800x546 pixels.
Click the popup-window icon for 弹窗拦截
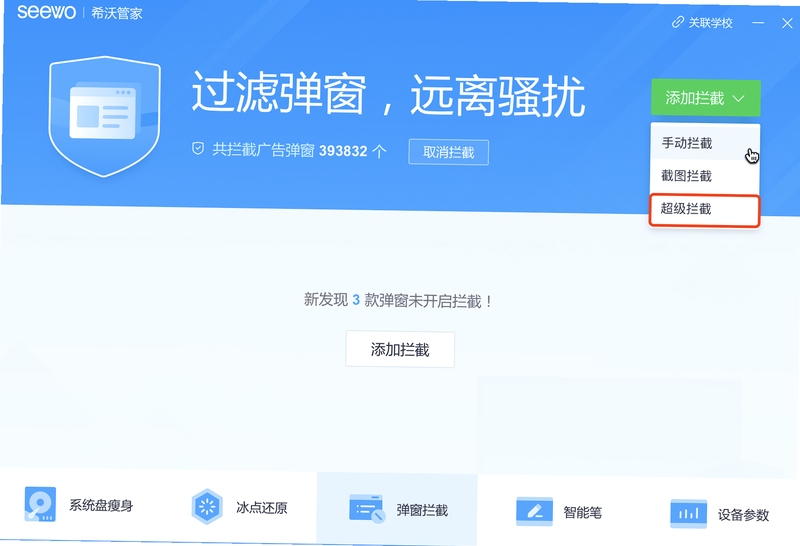pos(366,509)
